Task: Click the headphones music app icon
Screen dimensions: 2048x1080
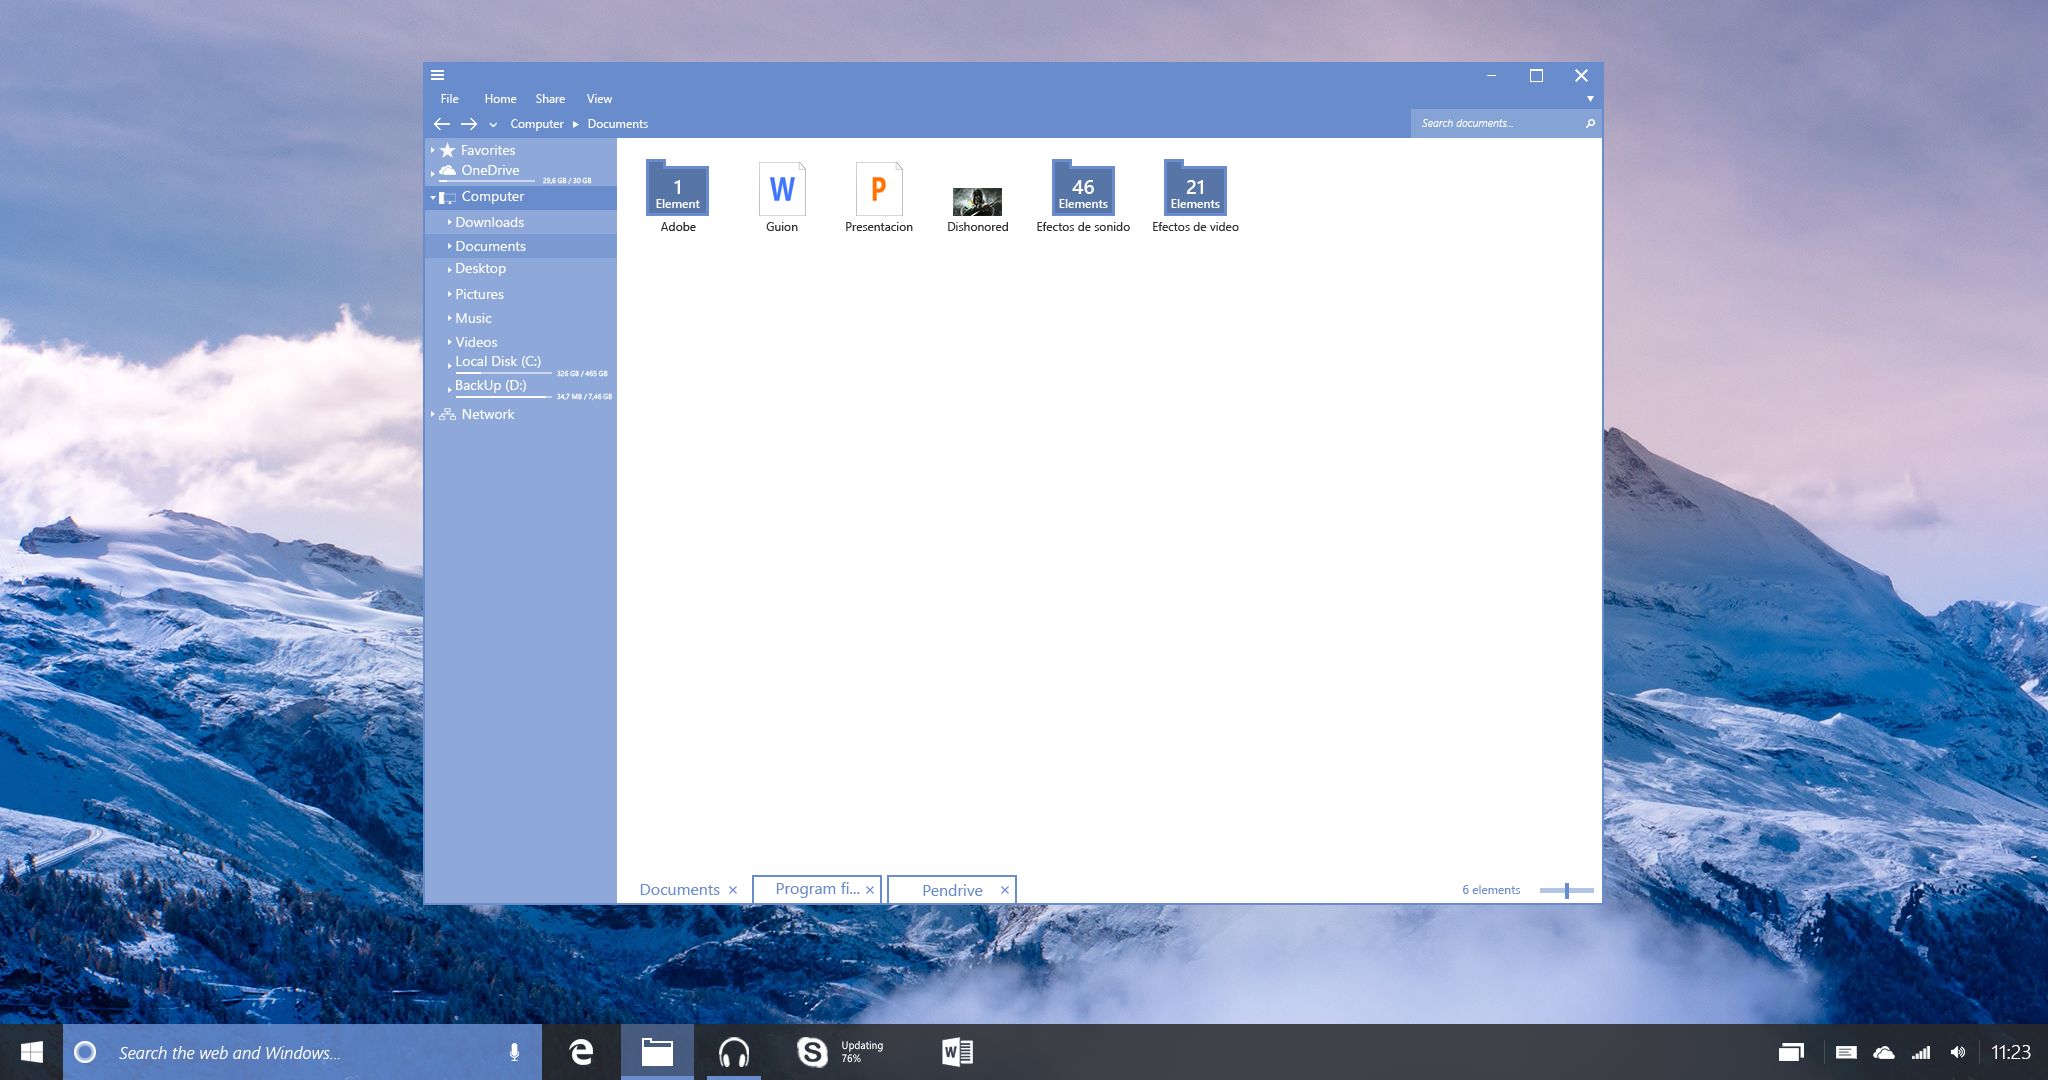Action: click(734, 1052)
